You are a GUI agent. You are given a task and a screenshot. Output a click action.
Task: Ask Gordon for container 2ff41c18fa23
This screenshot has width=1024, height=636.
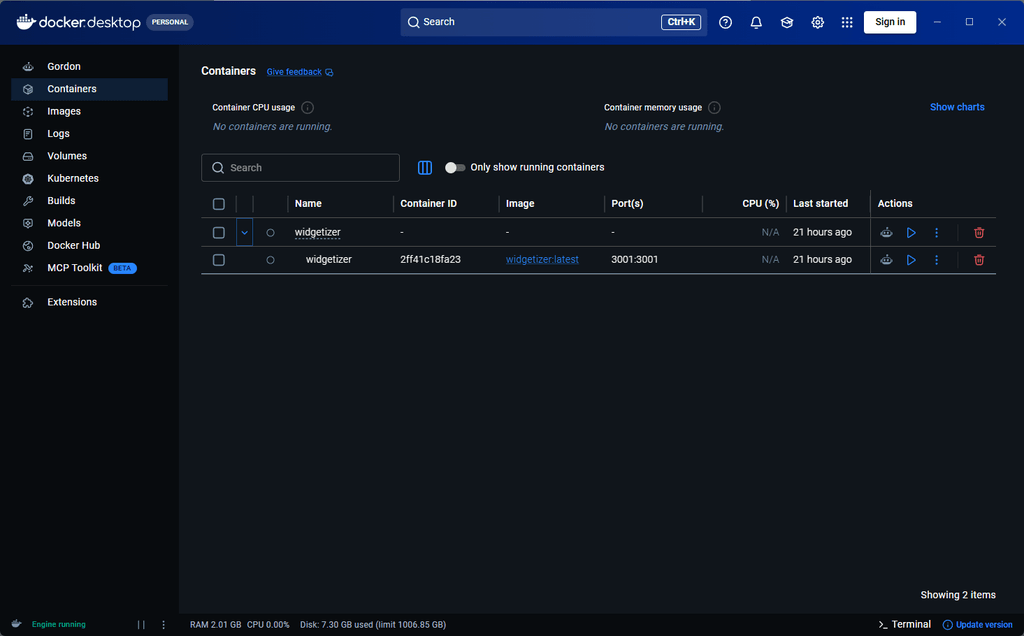(886, 260)
